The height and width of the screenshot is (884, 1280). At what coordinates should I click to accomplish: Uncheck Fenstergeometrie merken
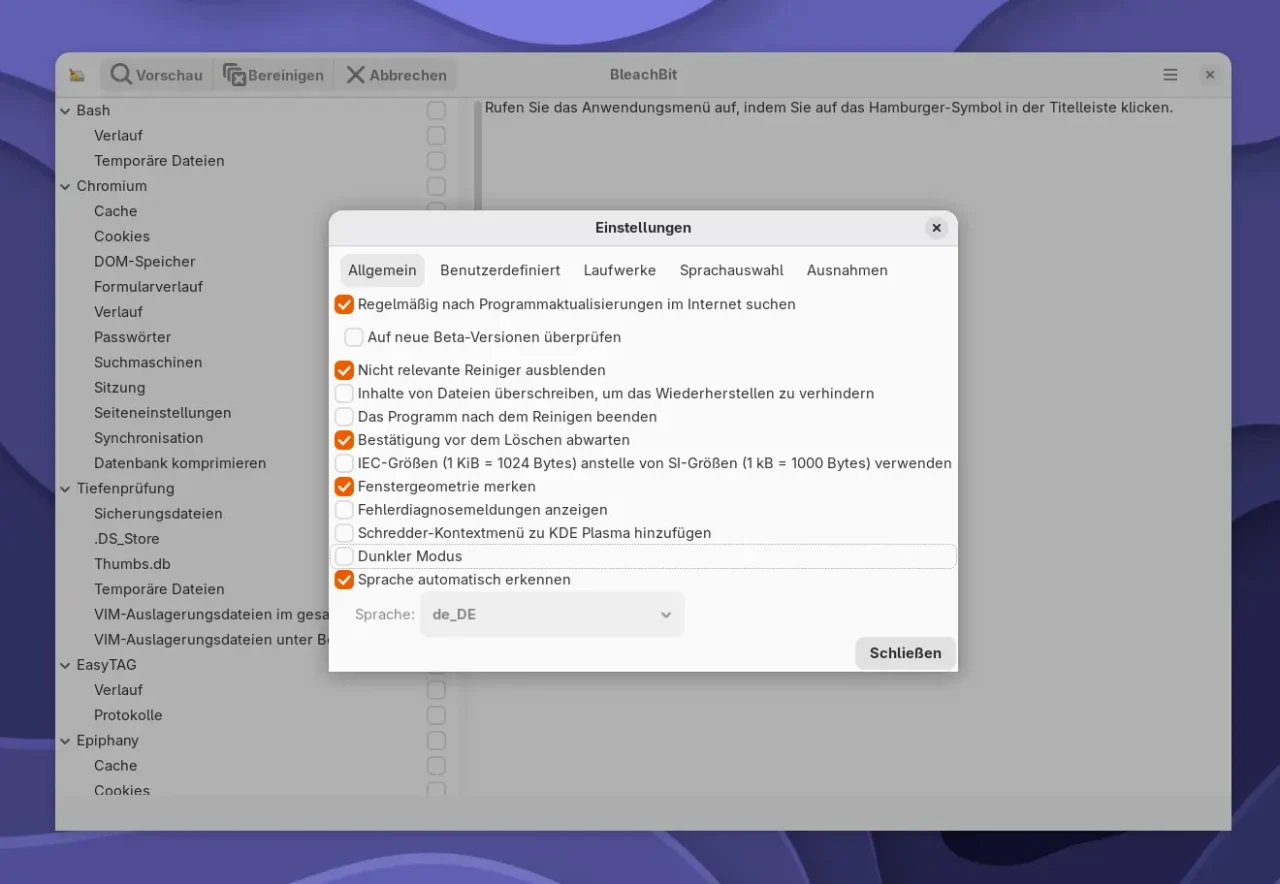[x=344, y=486]
